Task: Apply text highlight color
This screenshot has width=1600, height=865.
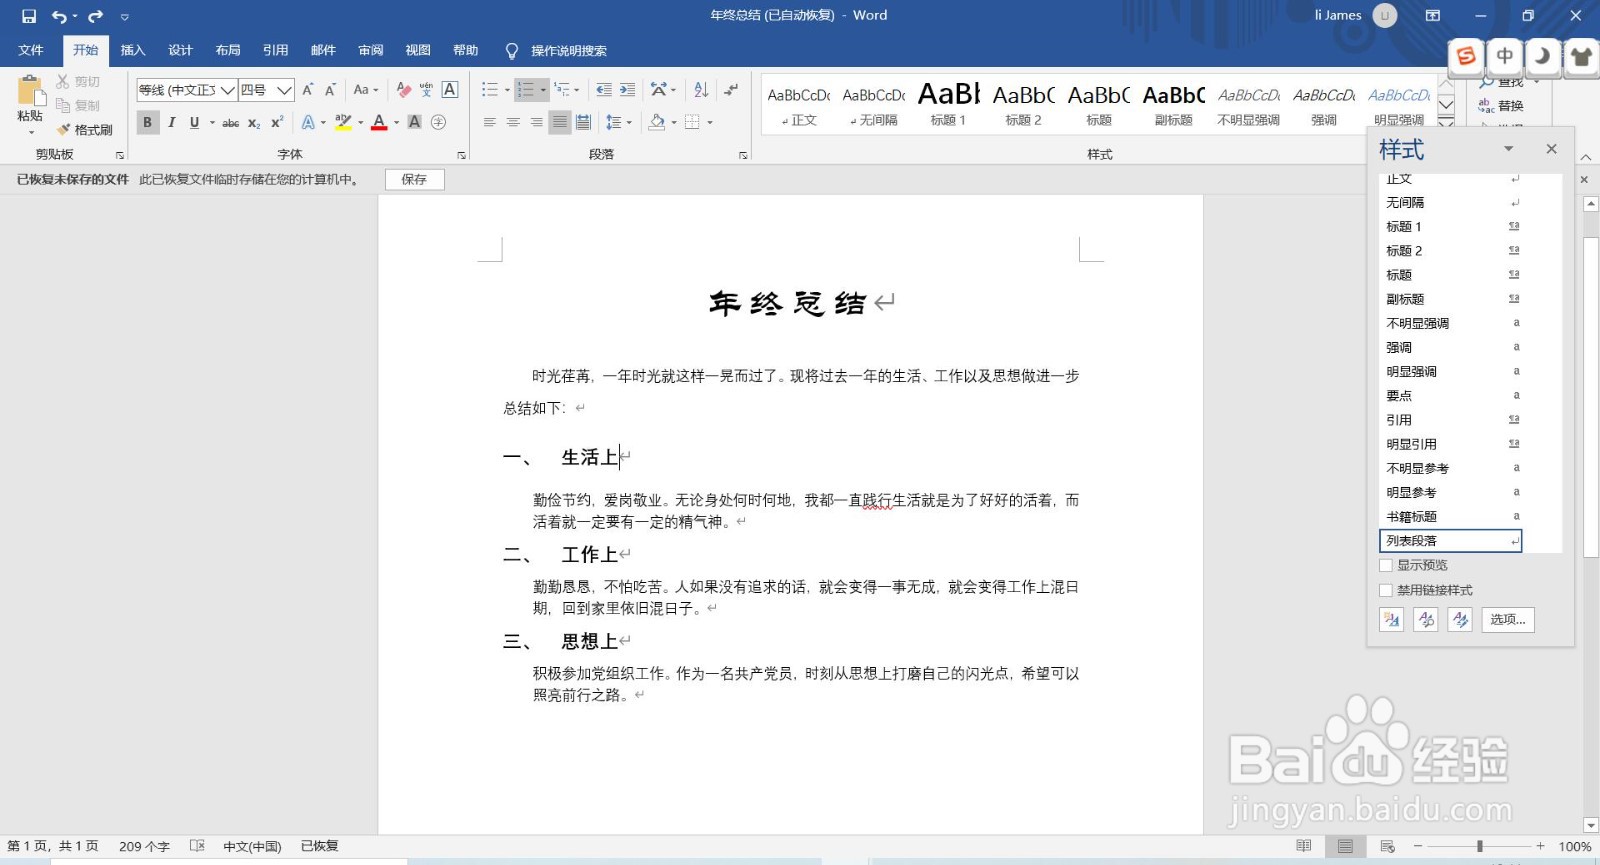Action: tap(343, 122)
